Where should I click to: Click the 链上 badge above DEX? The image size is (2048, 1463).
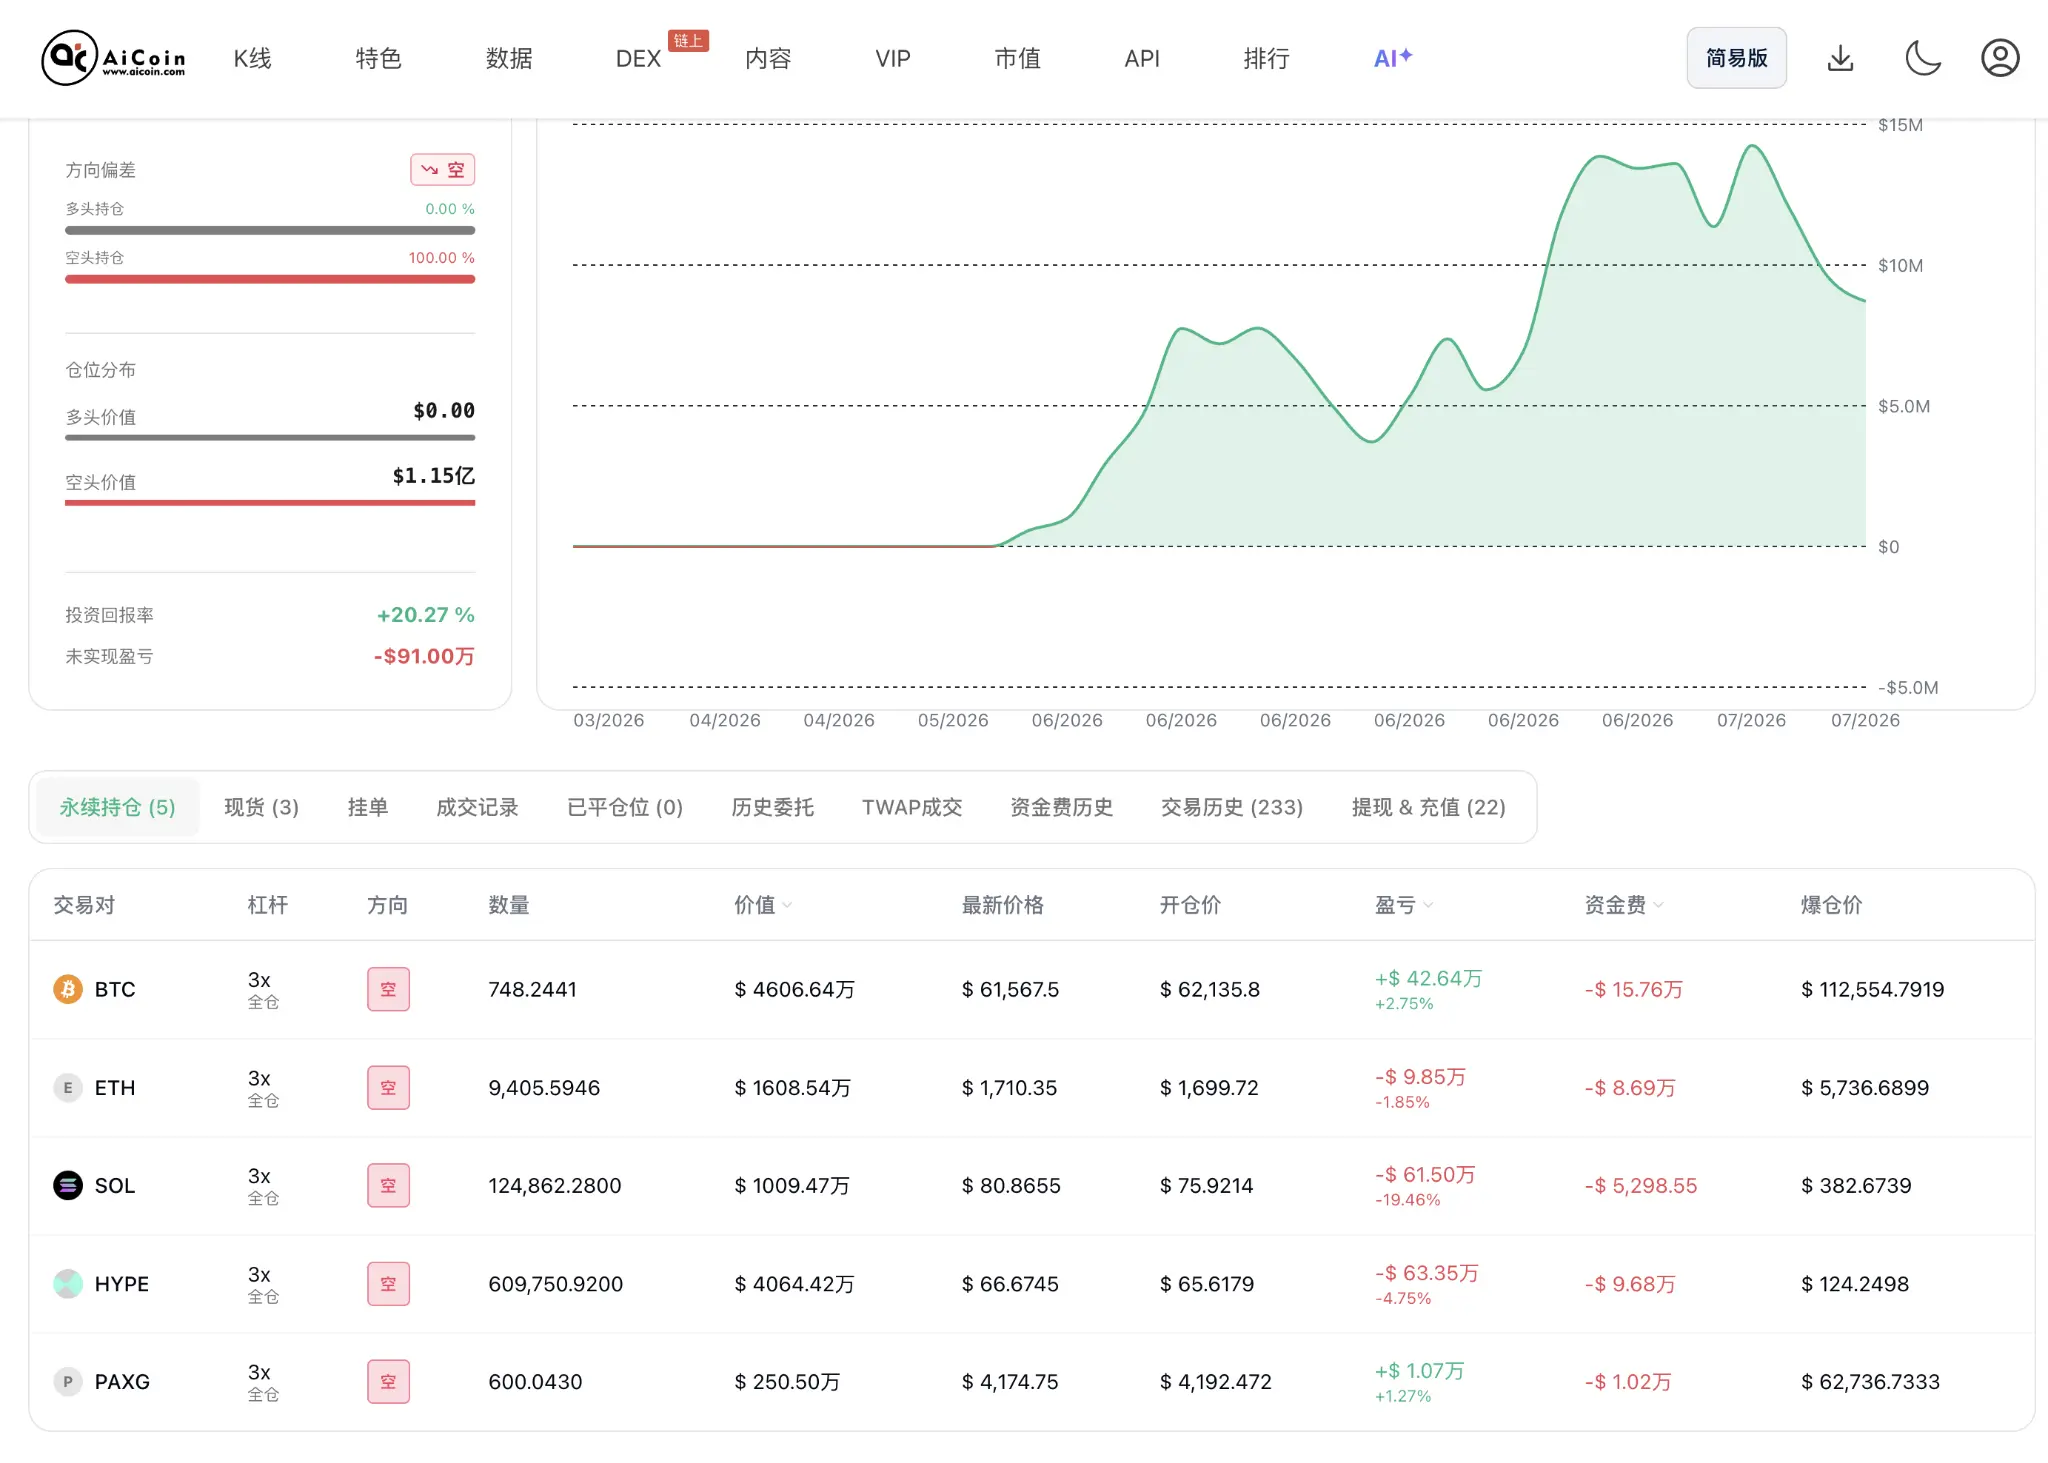tap(688, 40)
